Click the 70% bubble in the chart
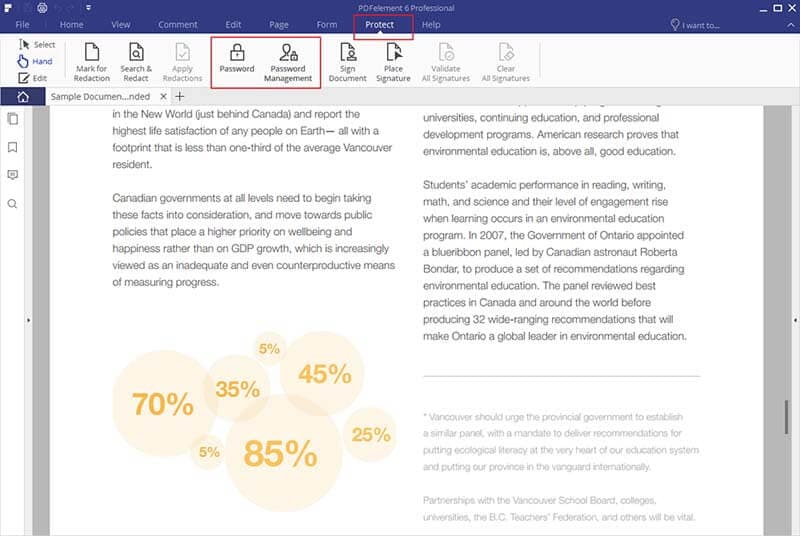 point(163,403)
